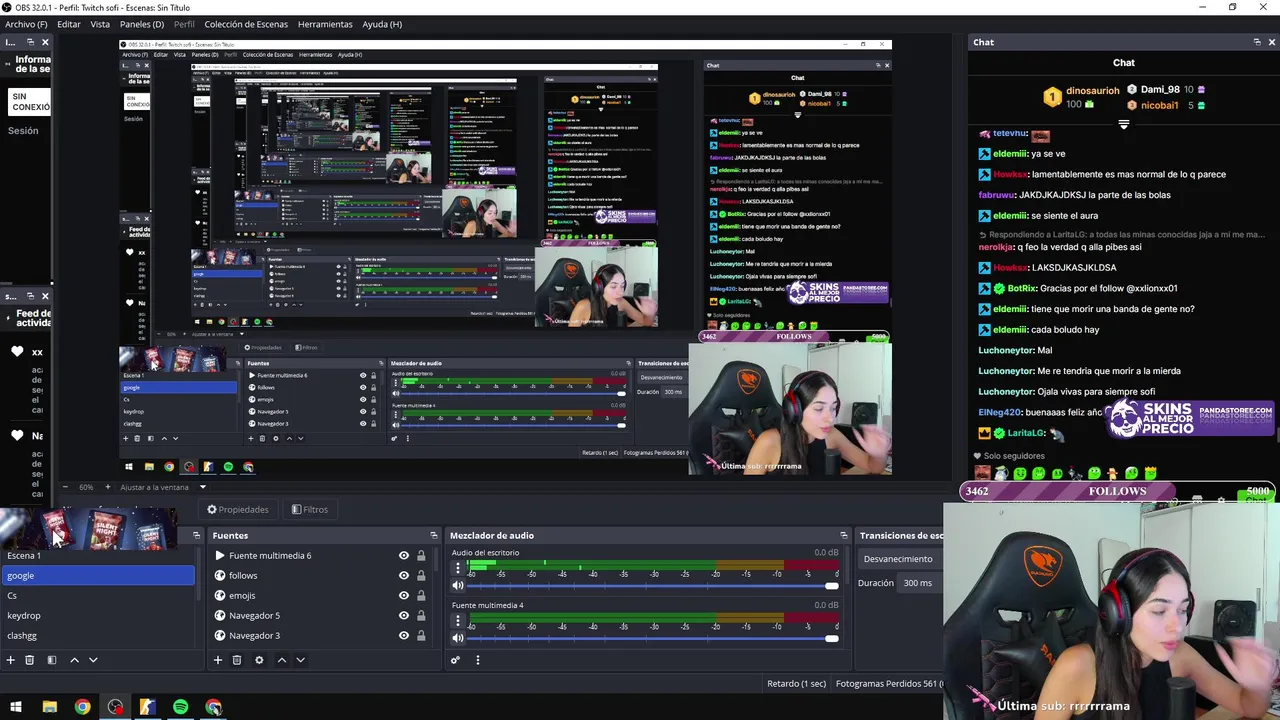
Task: Click Retardo (1 sec) status text
Action: point(797,684)
